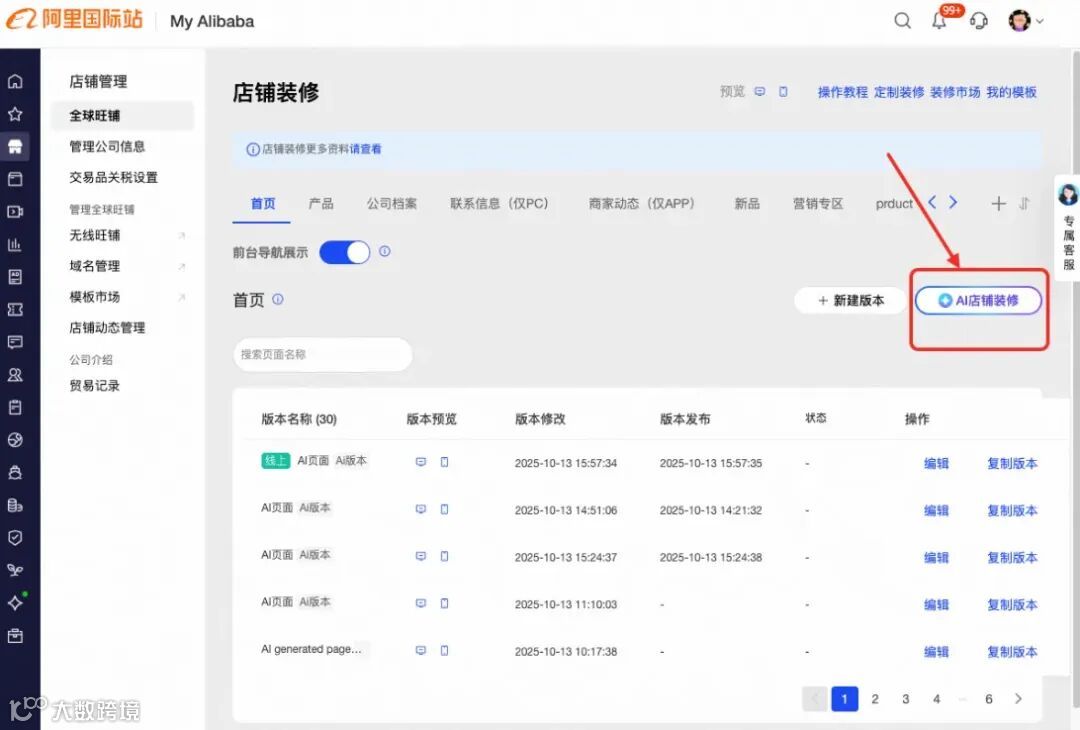Go to page 2 in pagination
The image size is (1080, 730).
(x=875, y=698)
